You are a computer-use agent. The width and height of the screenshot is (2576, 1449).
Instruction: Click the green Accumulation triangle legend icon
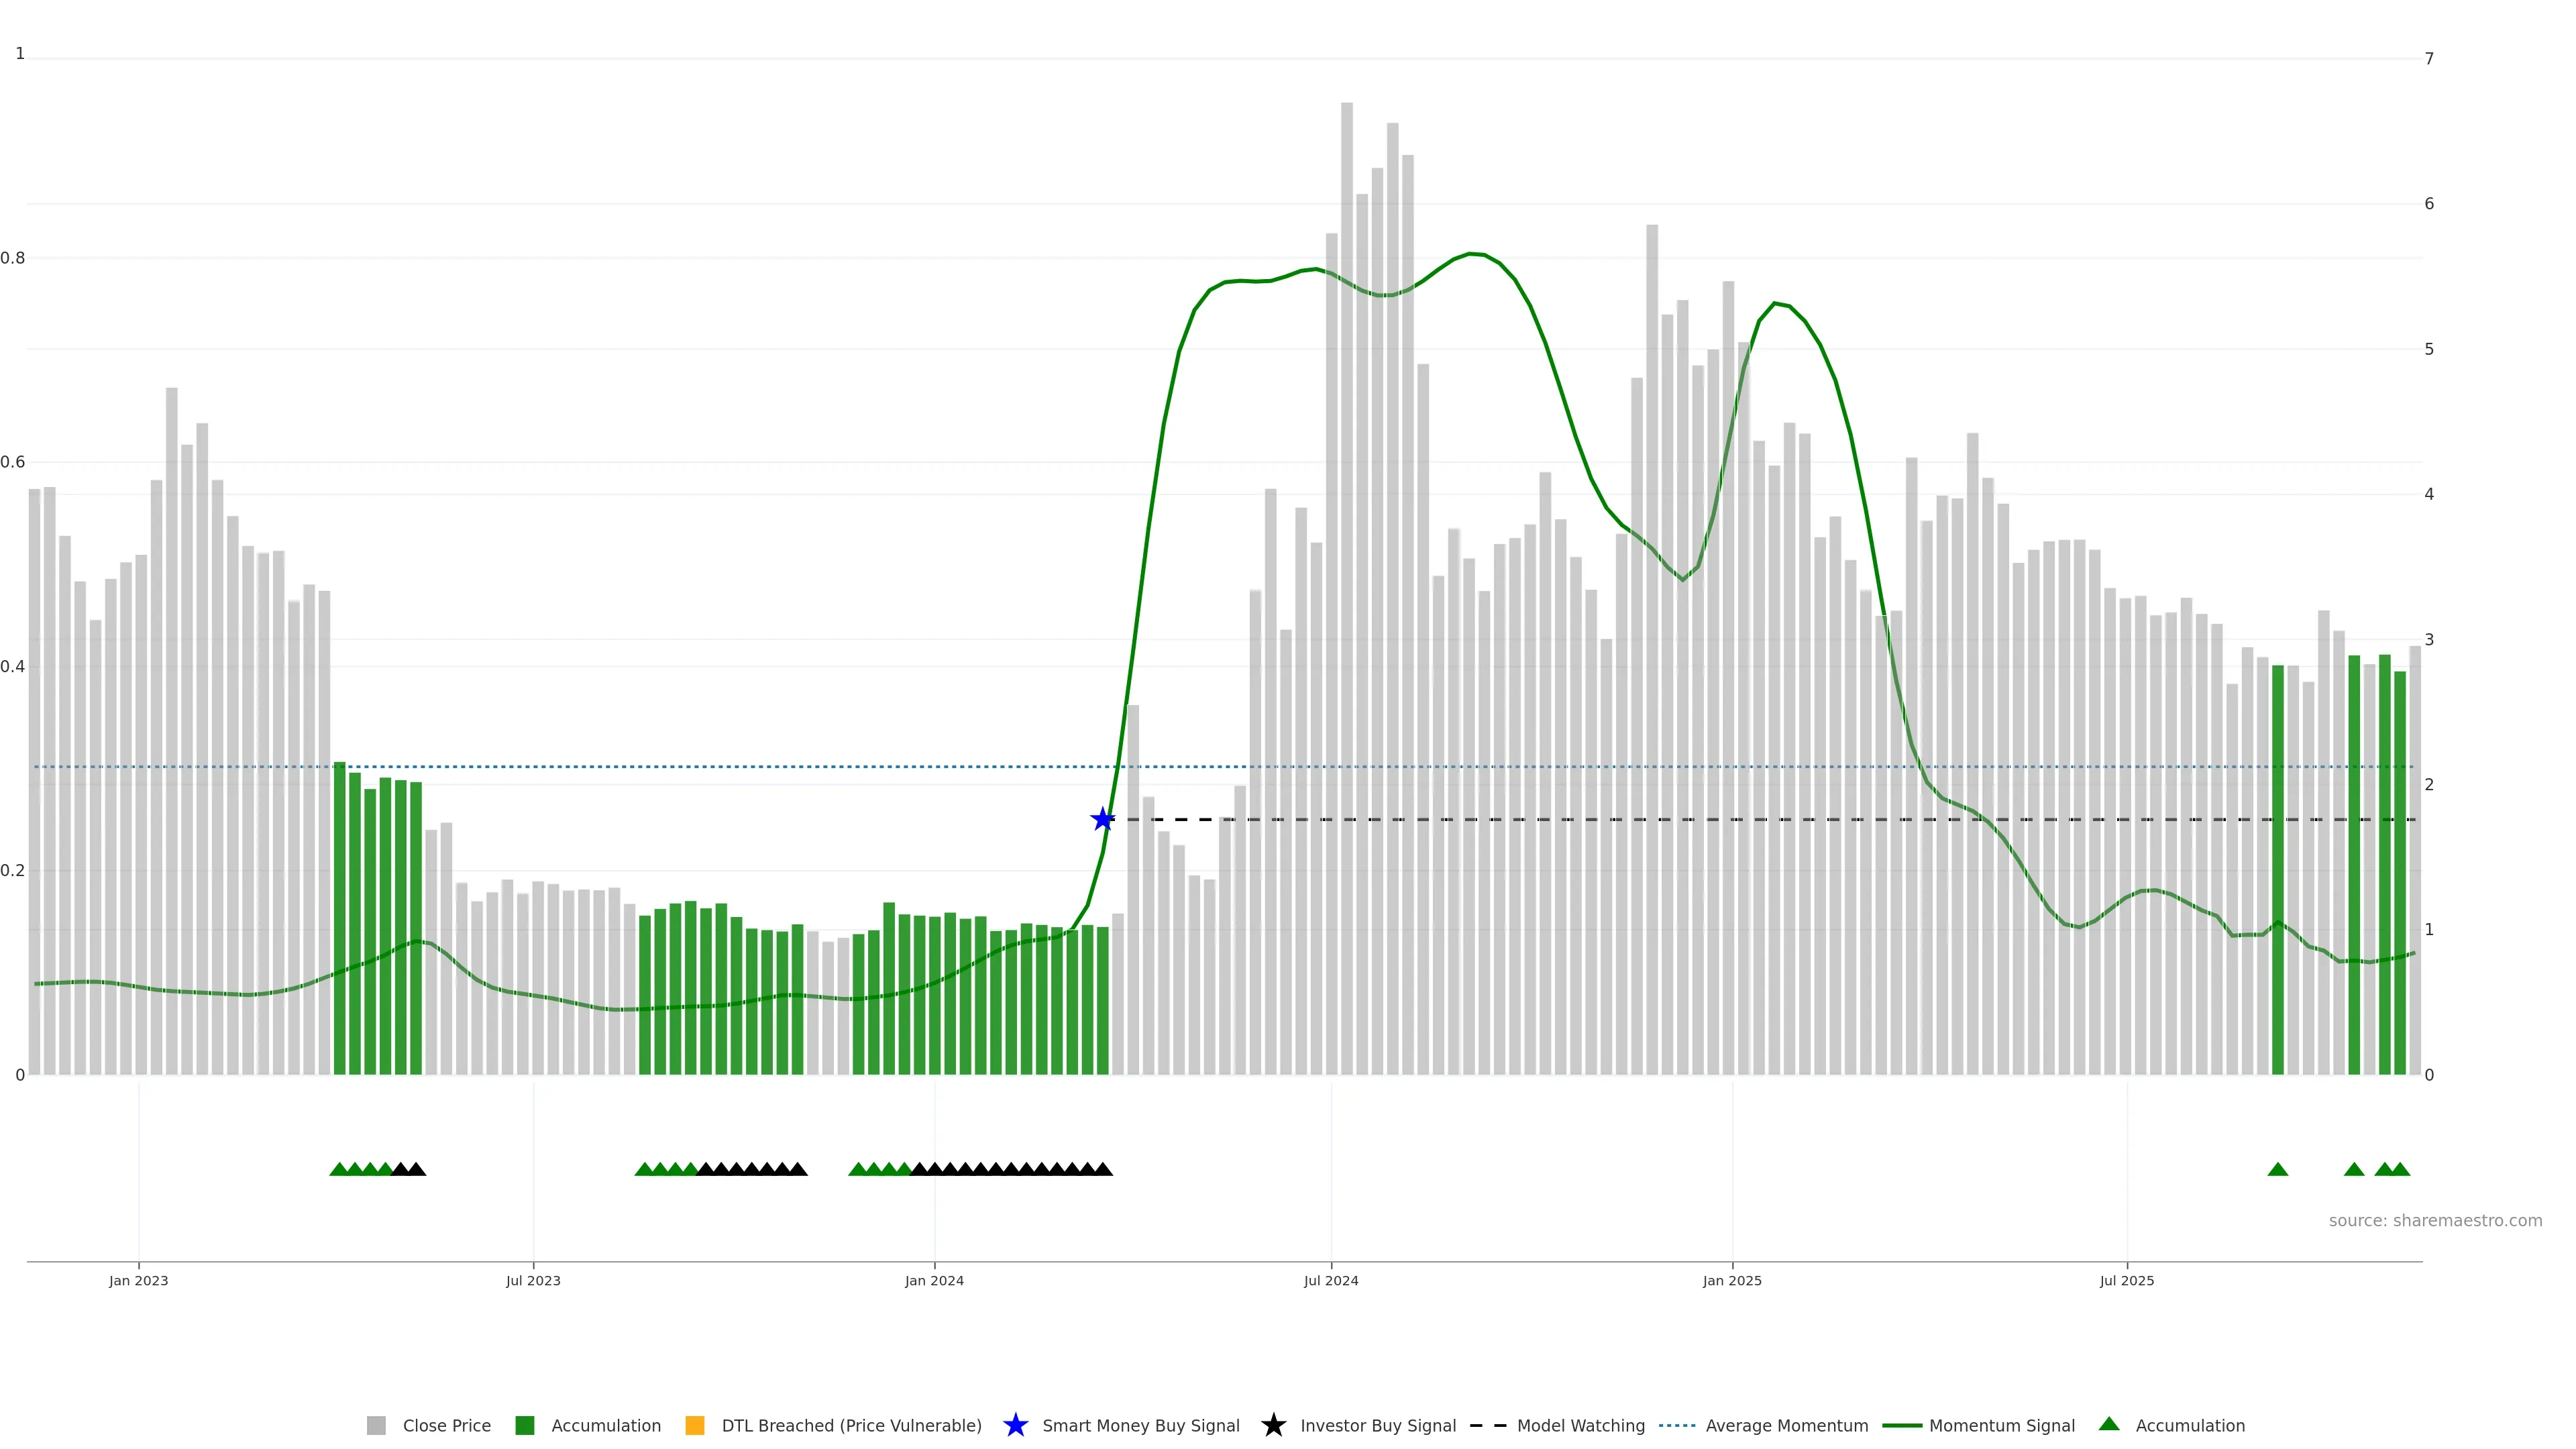2109,1425
